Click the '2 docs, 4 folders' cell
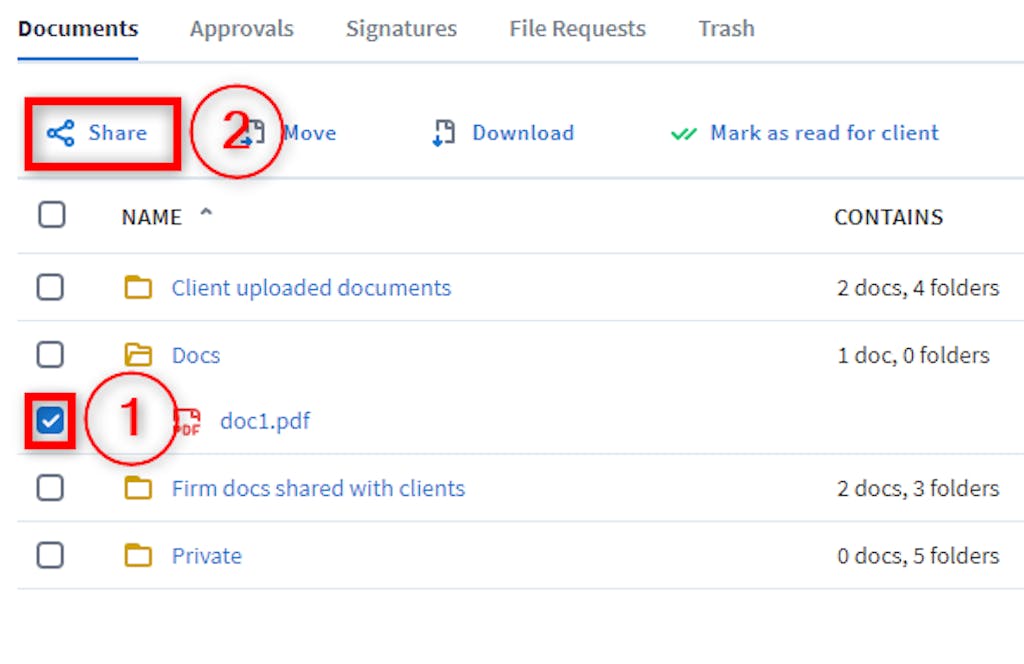Image resolution: width=1024 pixels, height=664 pixels. click(918, 288)
